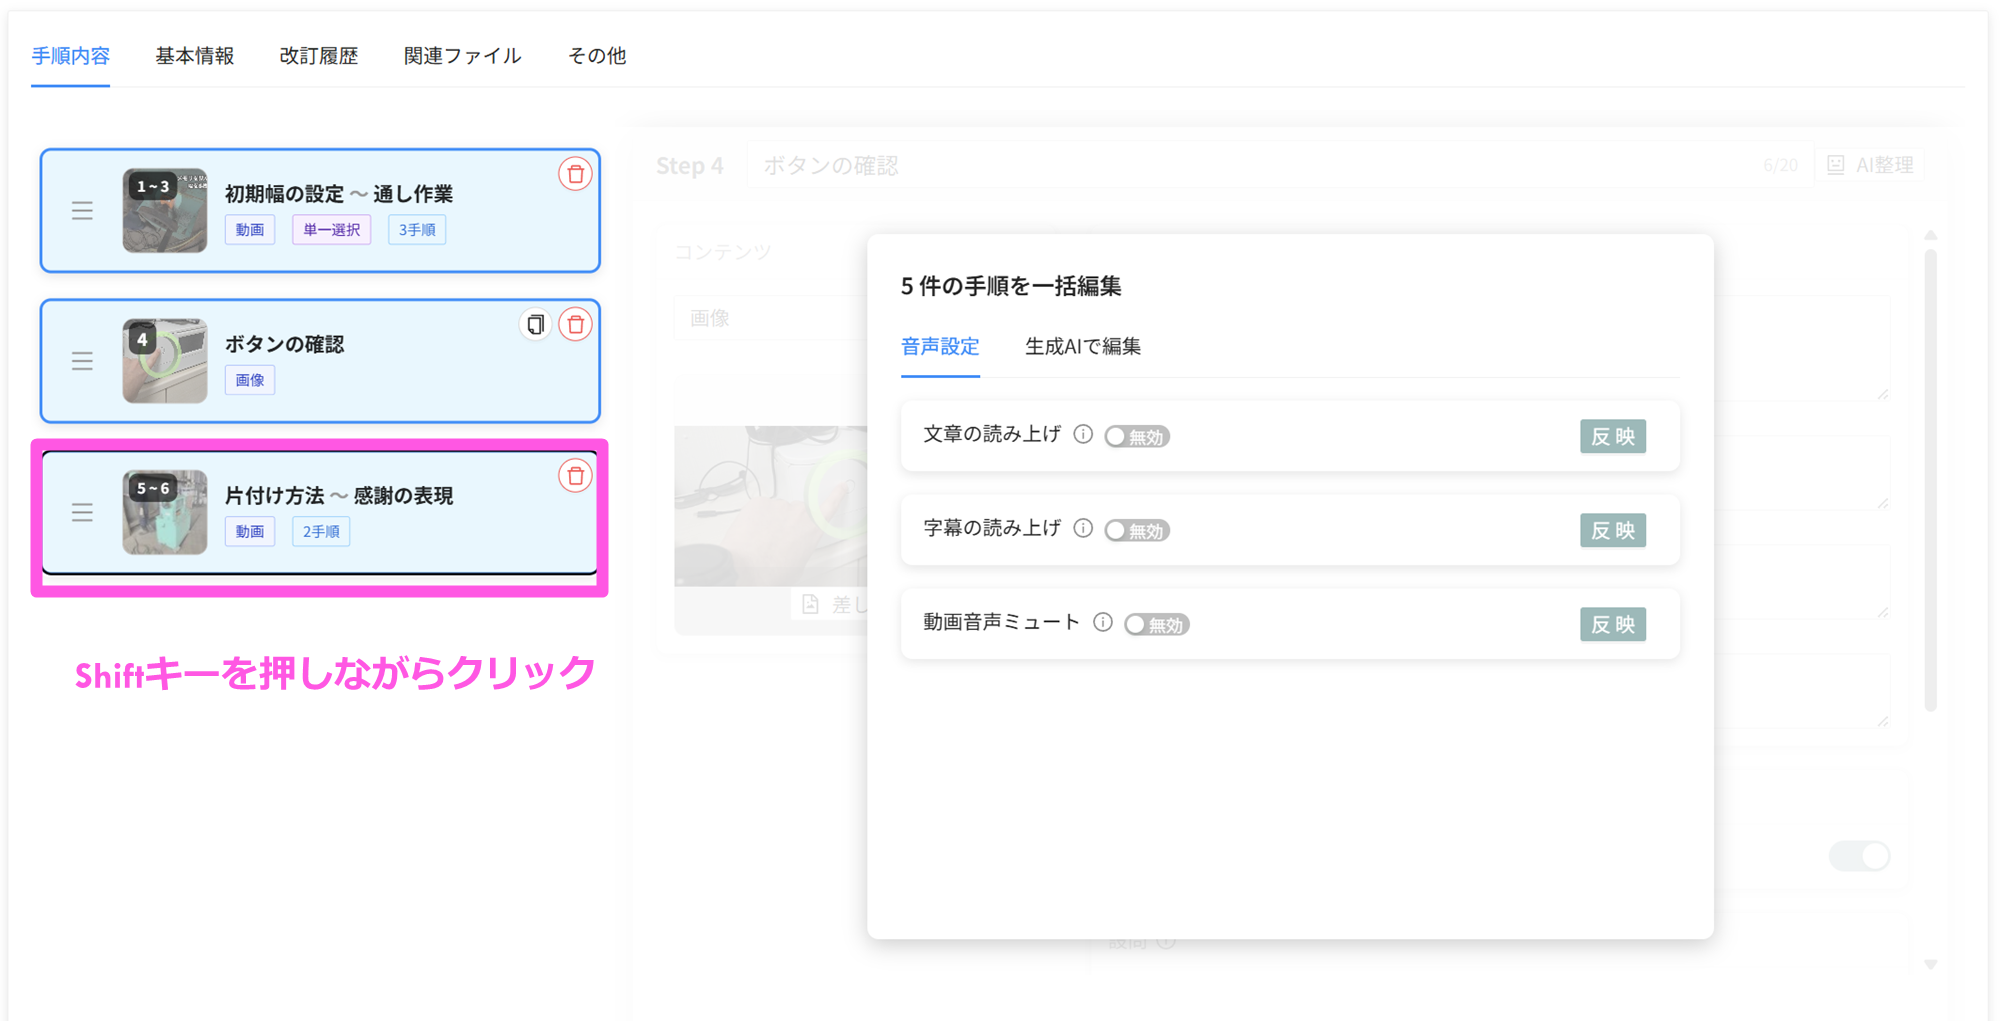Image resolution: width=2000 pixels, height=1021 pixels.
Task: Open the 改訂履歴 tab
Action: tap(318, 56)
